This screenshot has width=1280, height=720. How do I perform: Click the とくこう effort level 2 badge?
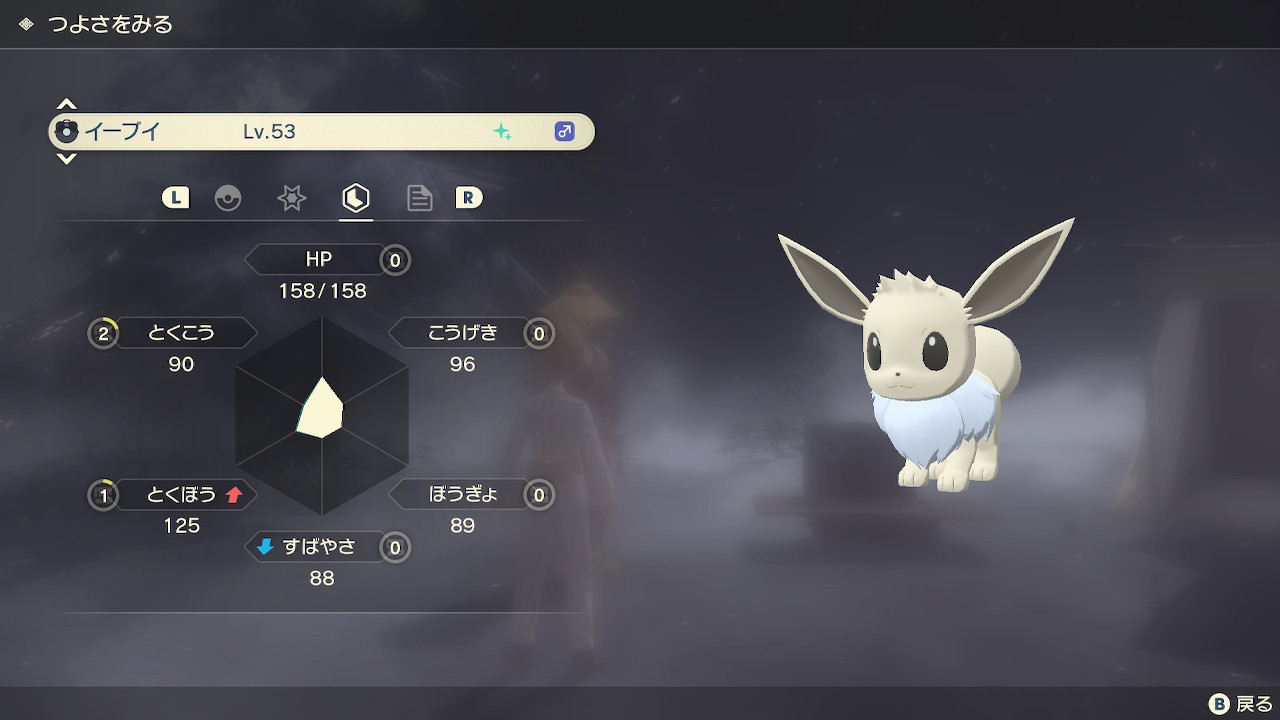click(x=103, y=334)
